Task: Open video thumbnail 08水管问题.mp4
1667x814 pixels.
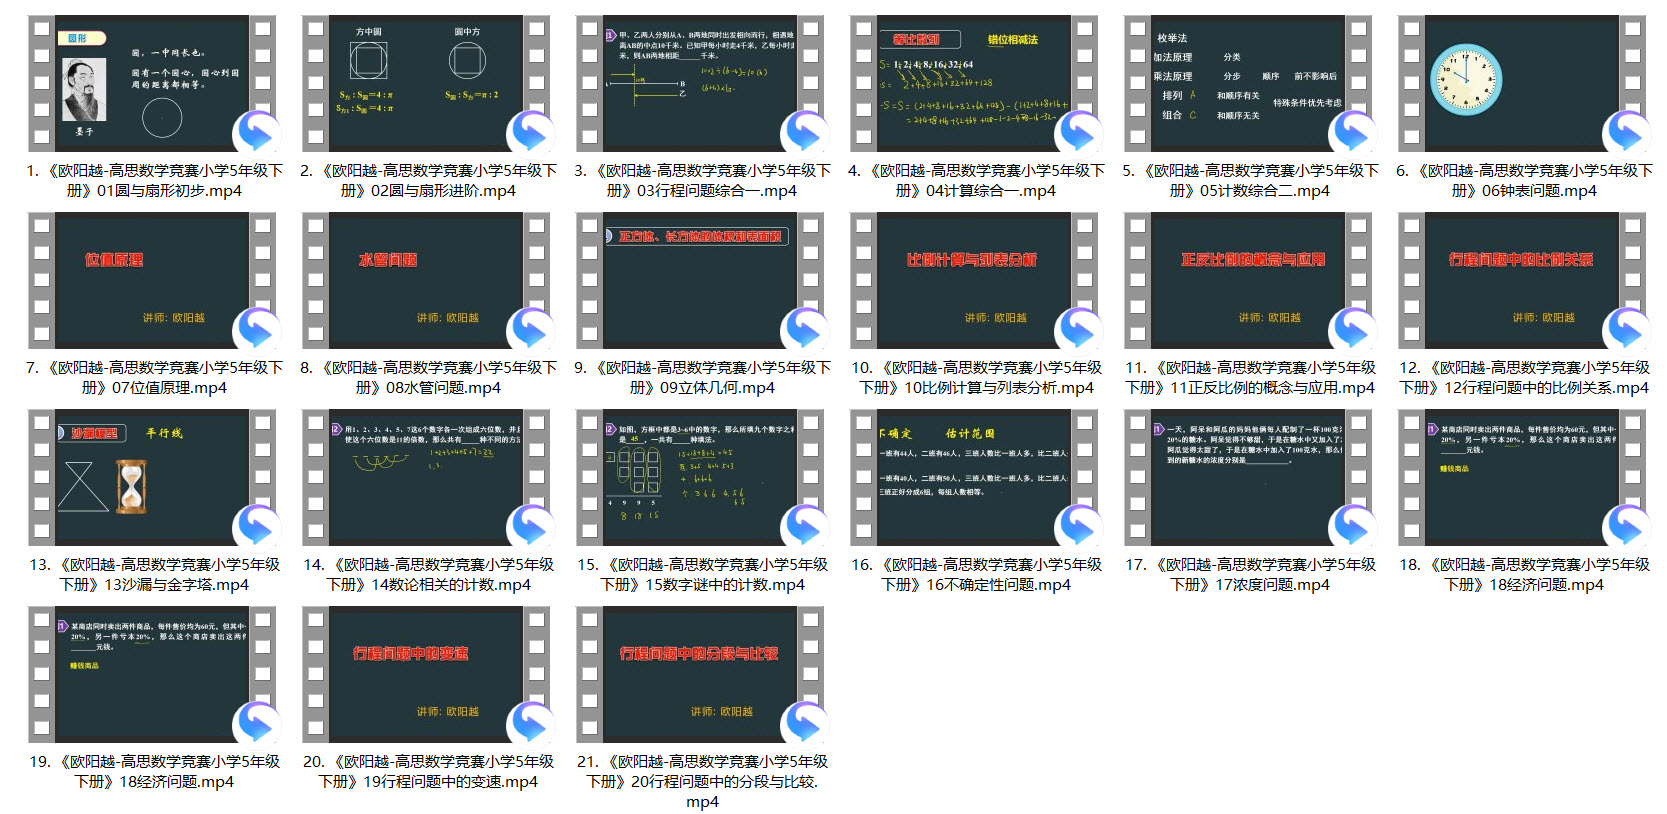Action: (x=426, y=280)
